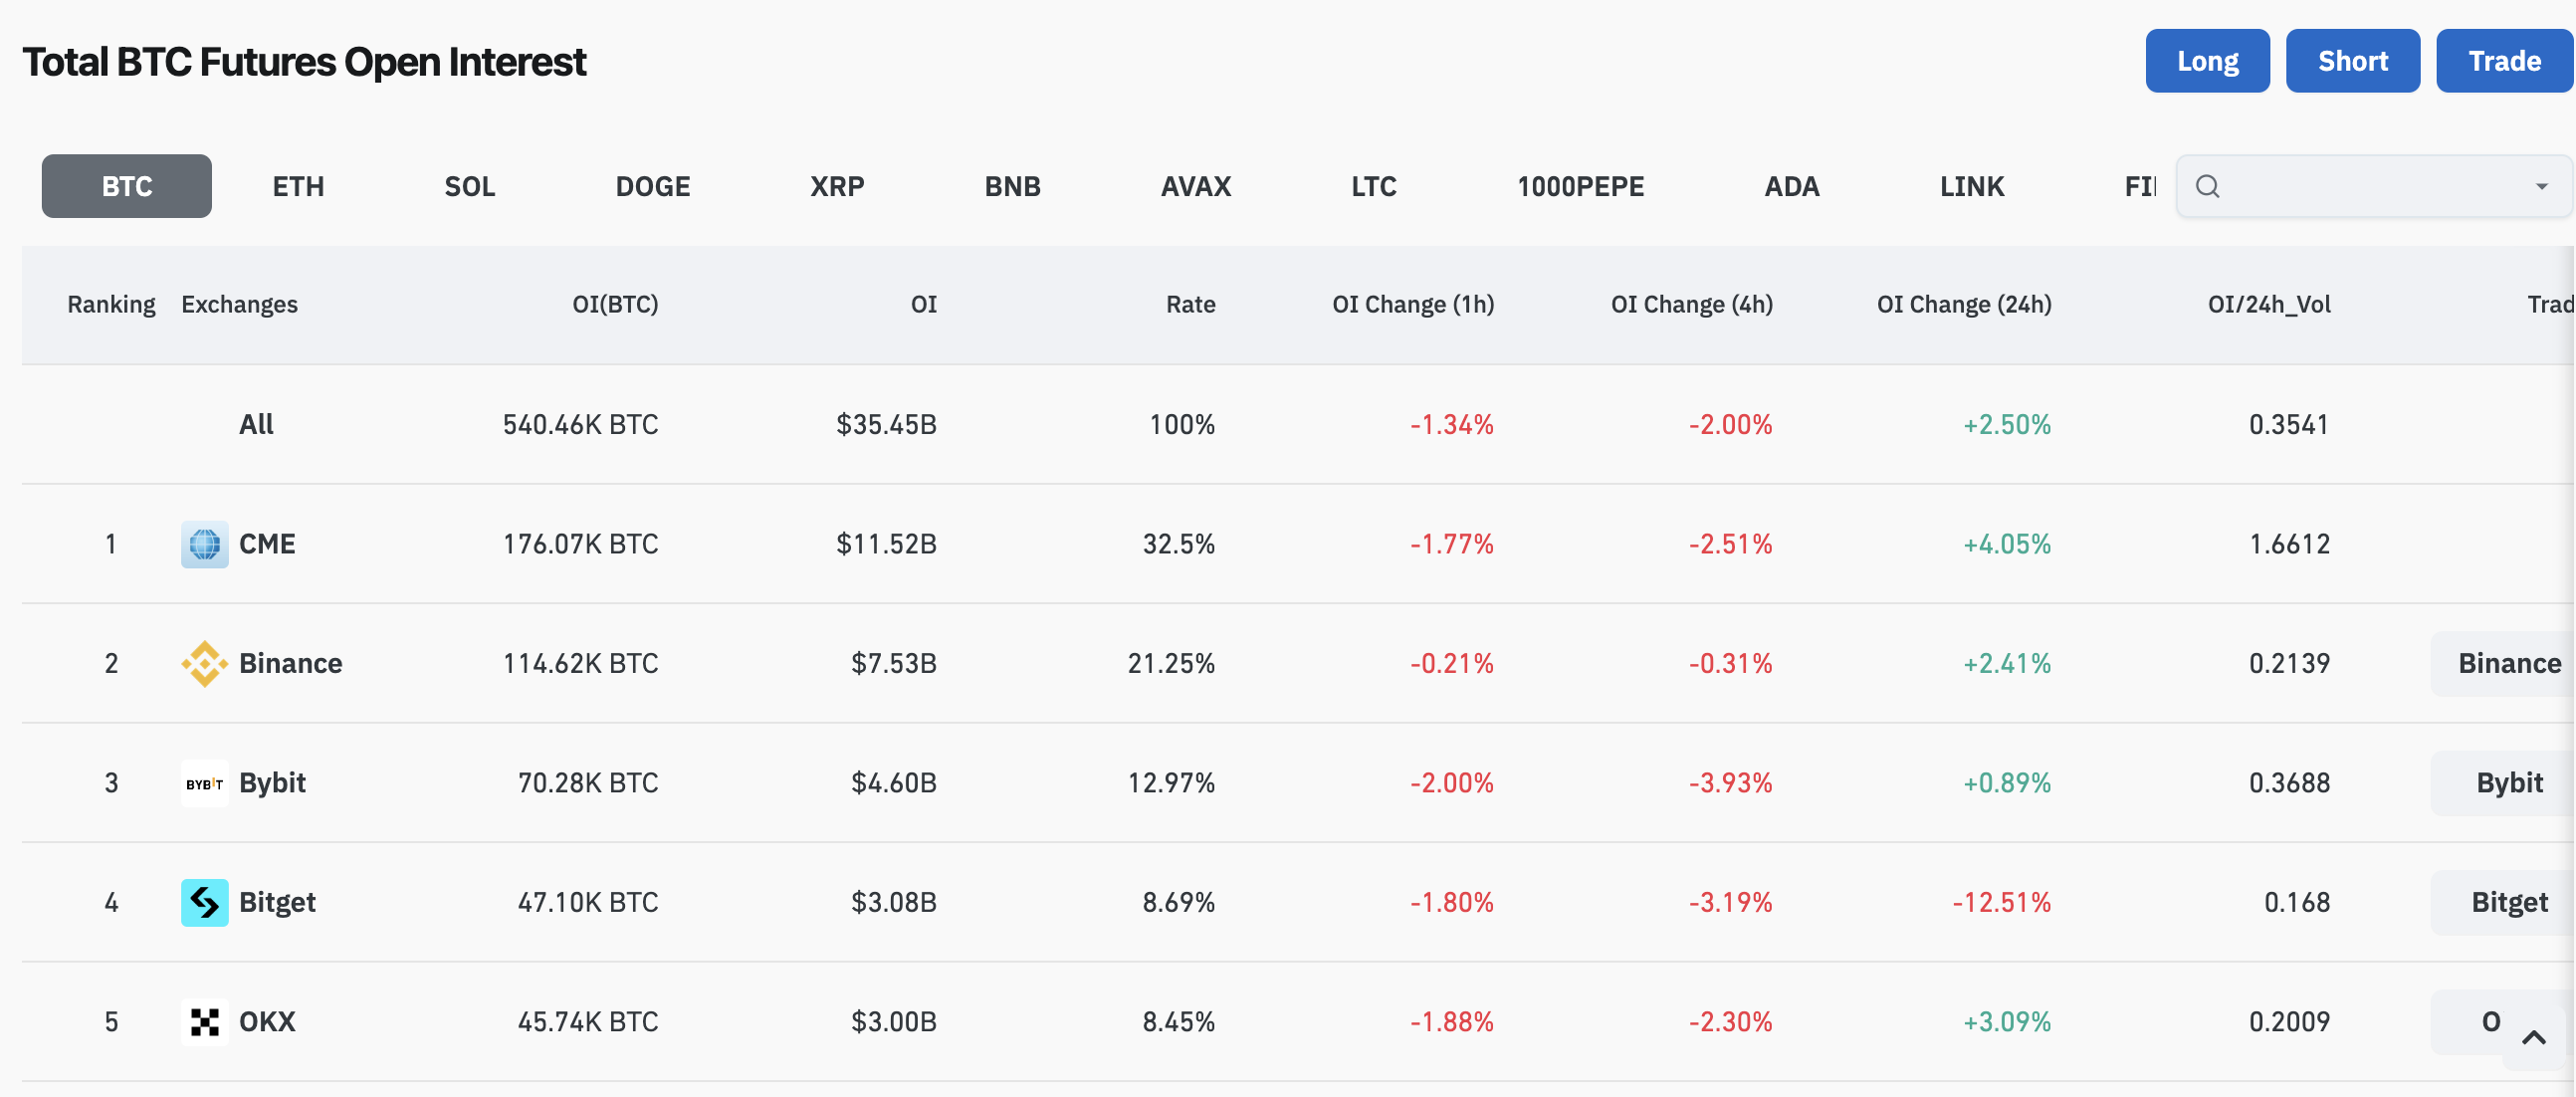Viewport: 2576px width, 1097px height.
Task: Select the 1000PEPE tab
Action: (1579, 186)
